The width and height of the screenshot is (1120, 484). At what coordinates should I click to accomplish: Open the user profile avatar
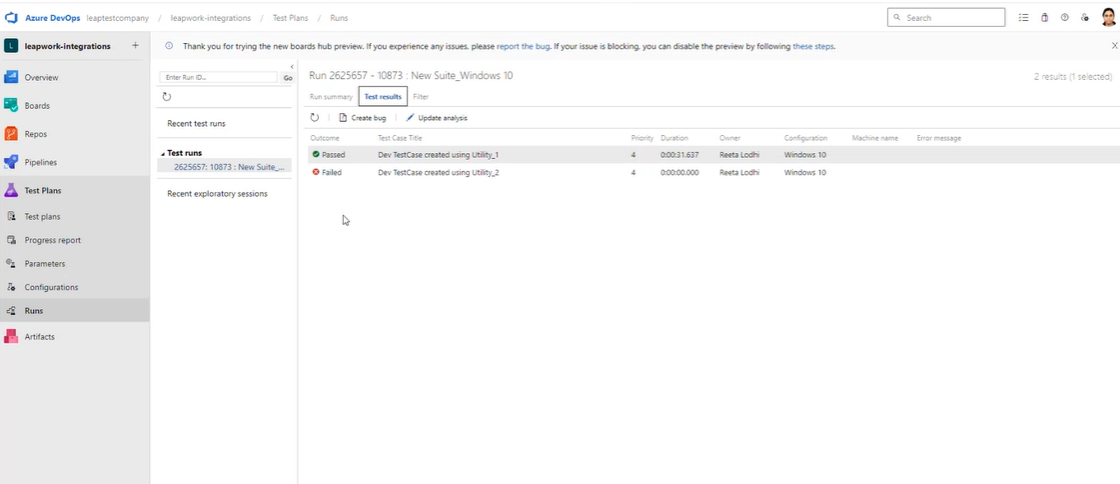coord(1108,17)
